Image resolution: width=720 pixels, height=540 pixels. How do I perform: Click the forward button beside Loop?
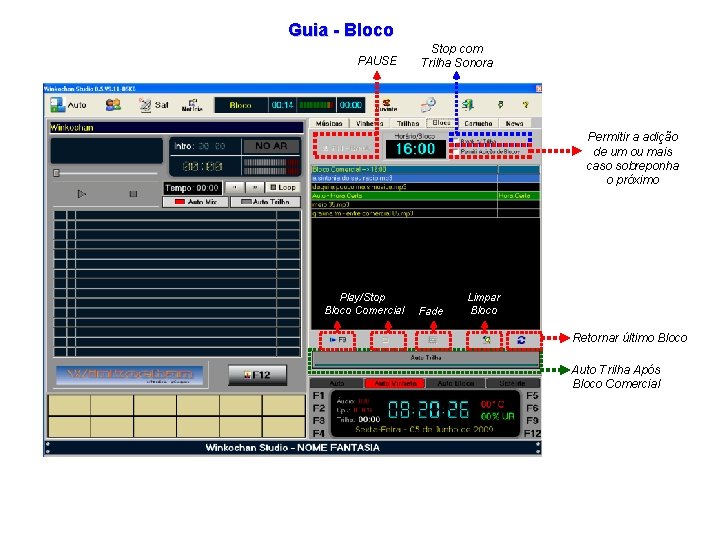254,187
